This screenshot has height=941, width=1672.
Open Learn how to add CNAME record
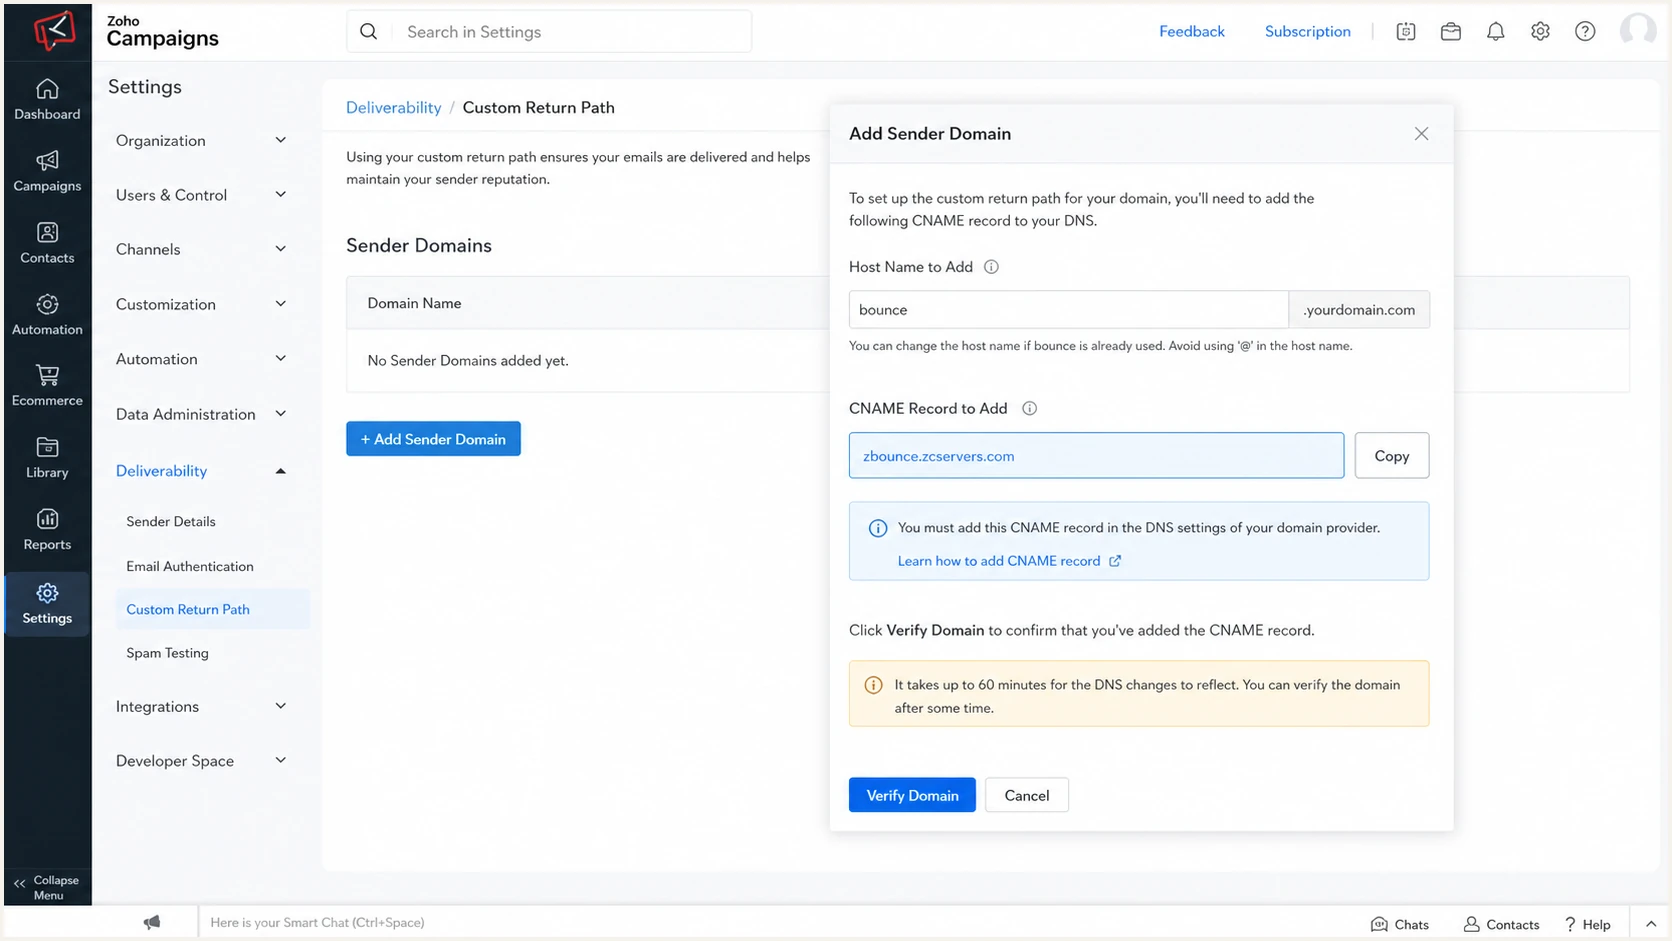pyautogui.click(x=1008, y=561)
